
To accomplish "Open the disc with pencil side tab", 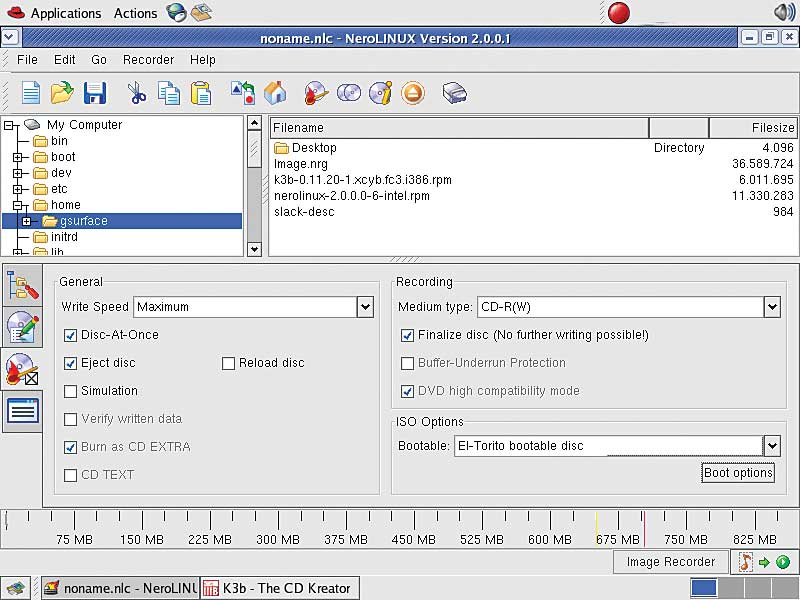I will click(x=22, y=327).
